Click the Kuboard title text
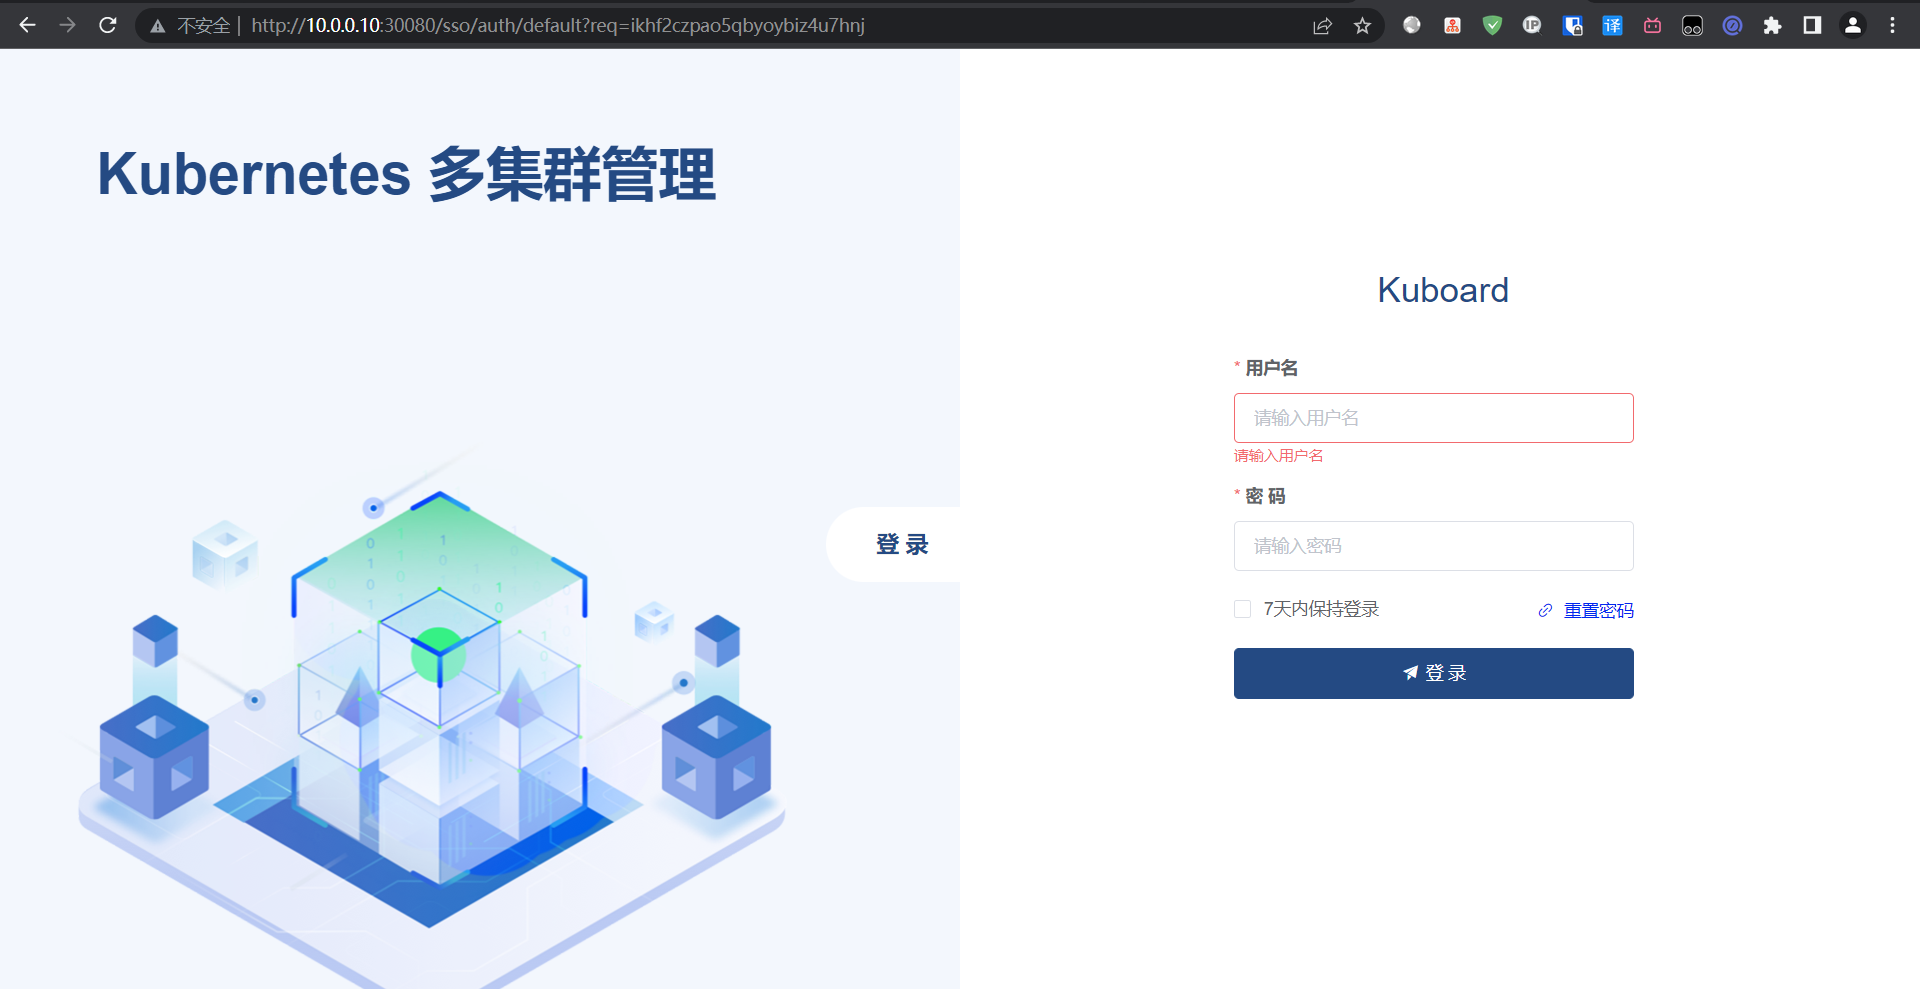This screenshot has height=989, width=1920. pos(1443,290)
